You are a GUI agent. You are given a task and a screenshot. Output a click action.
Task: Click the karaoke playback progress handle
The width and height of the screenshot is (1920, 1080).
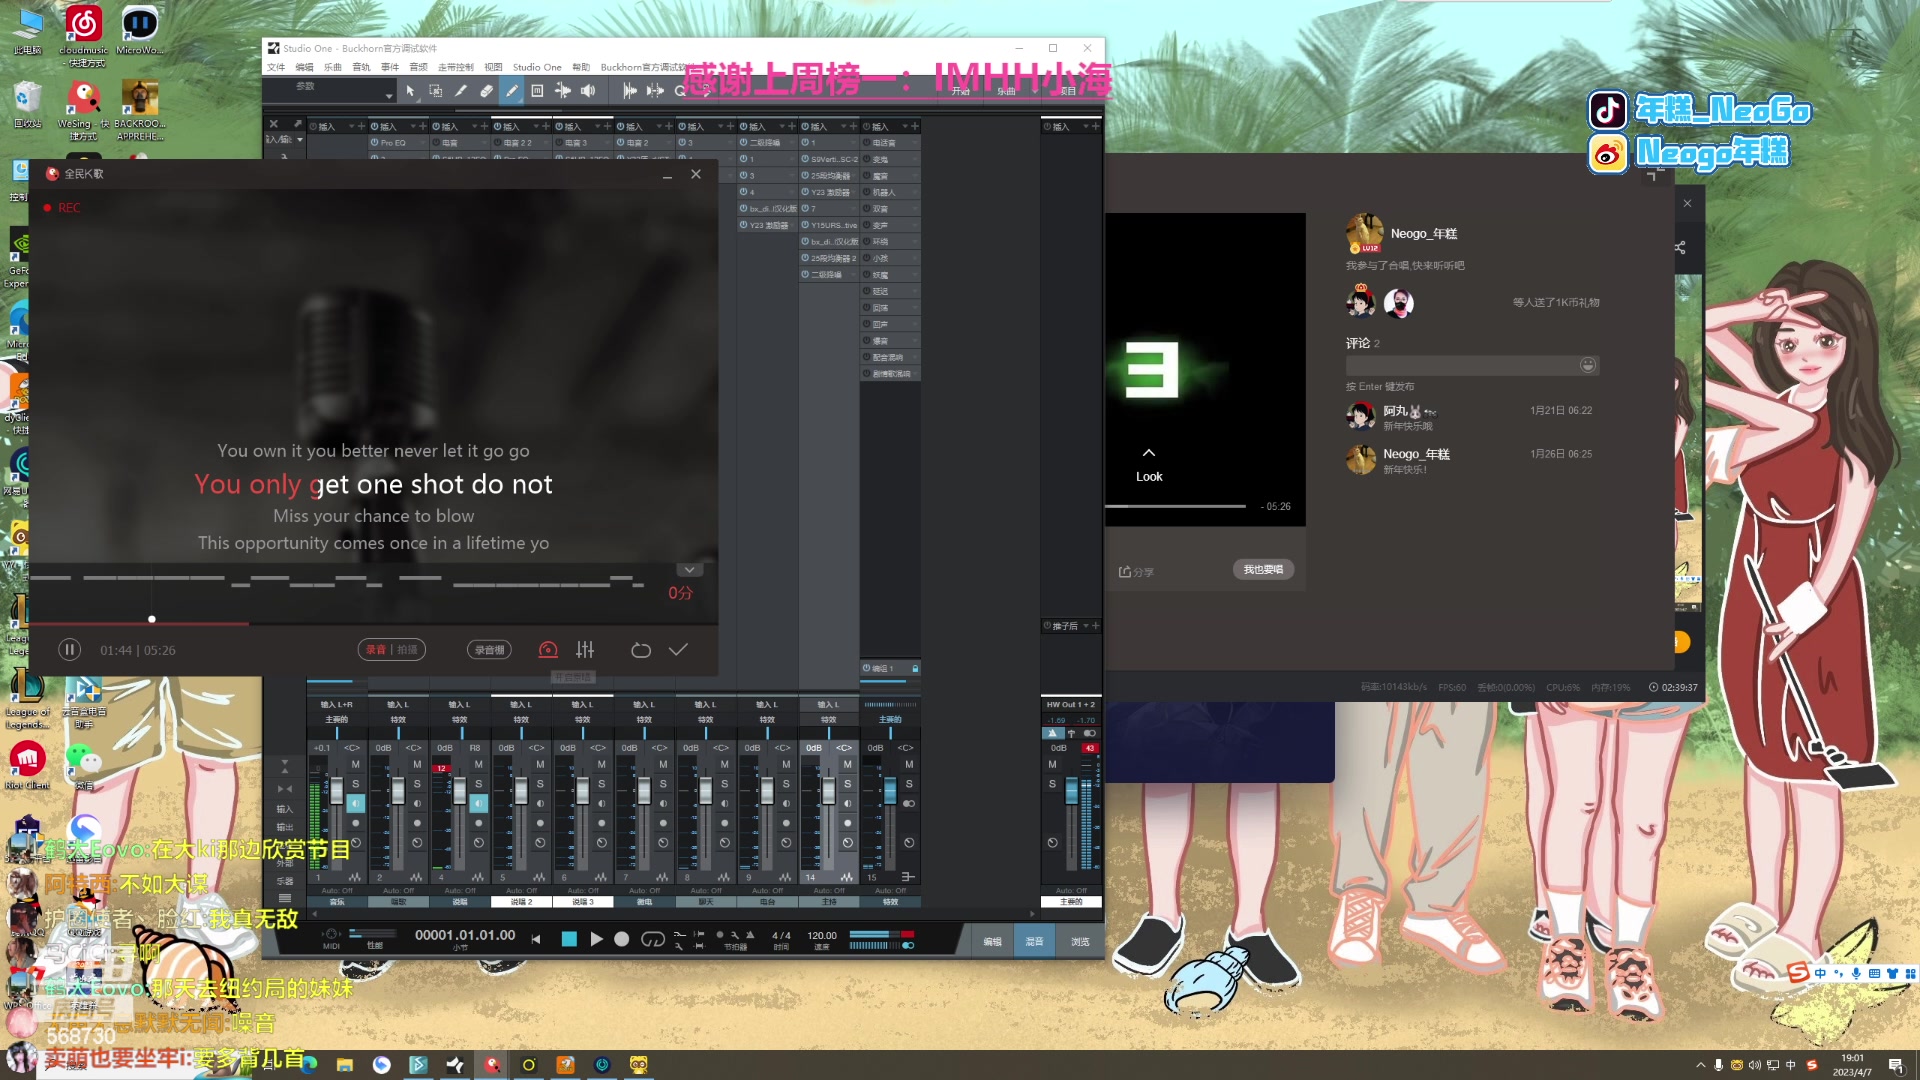(152, 619)
